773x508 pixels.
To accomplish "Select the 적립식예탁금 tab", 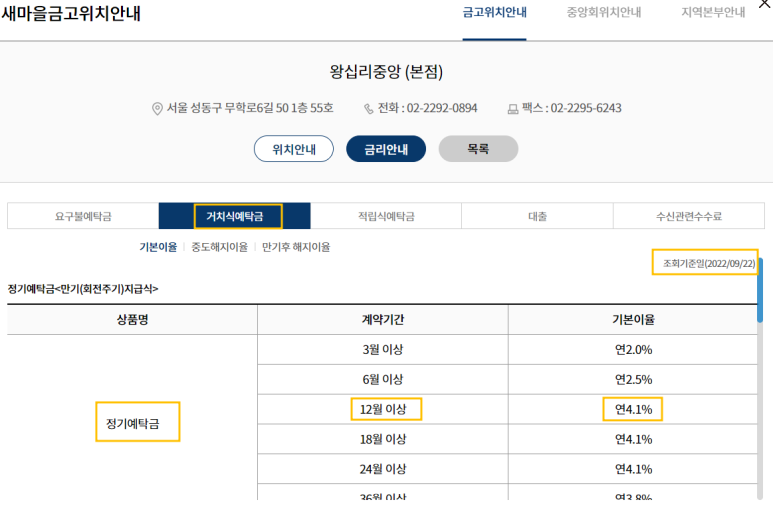I will 386,216.
